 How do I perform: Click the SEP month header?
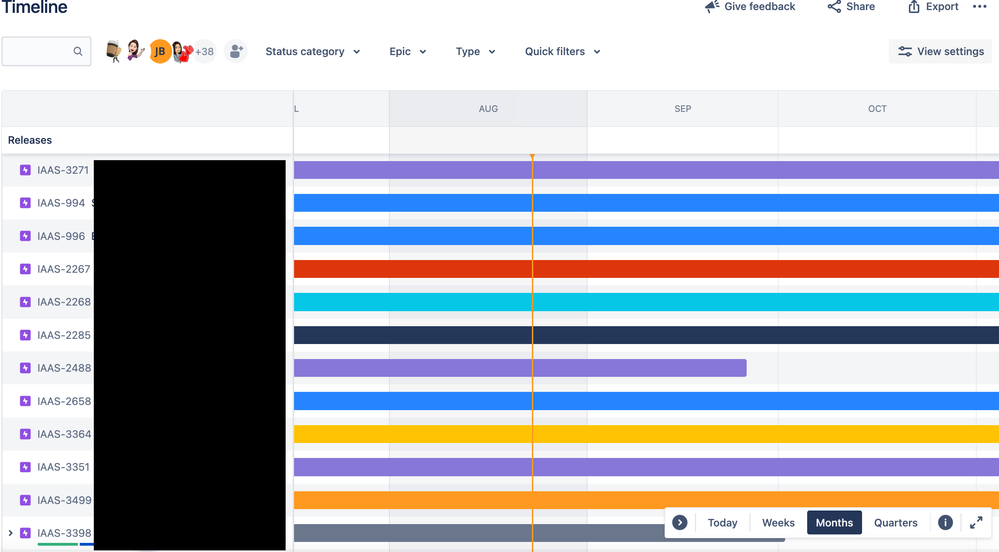pos(682,109)
